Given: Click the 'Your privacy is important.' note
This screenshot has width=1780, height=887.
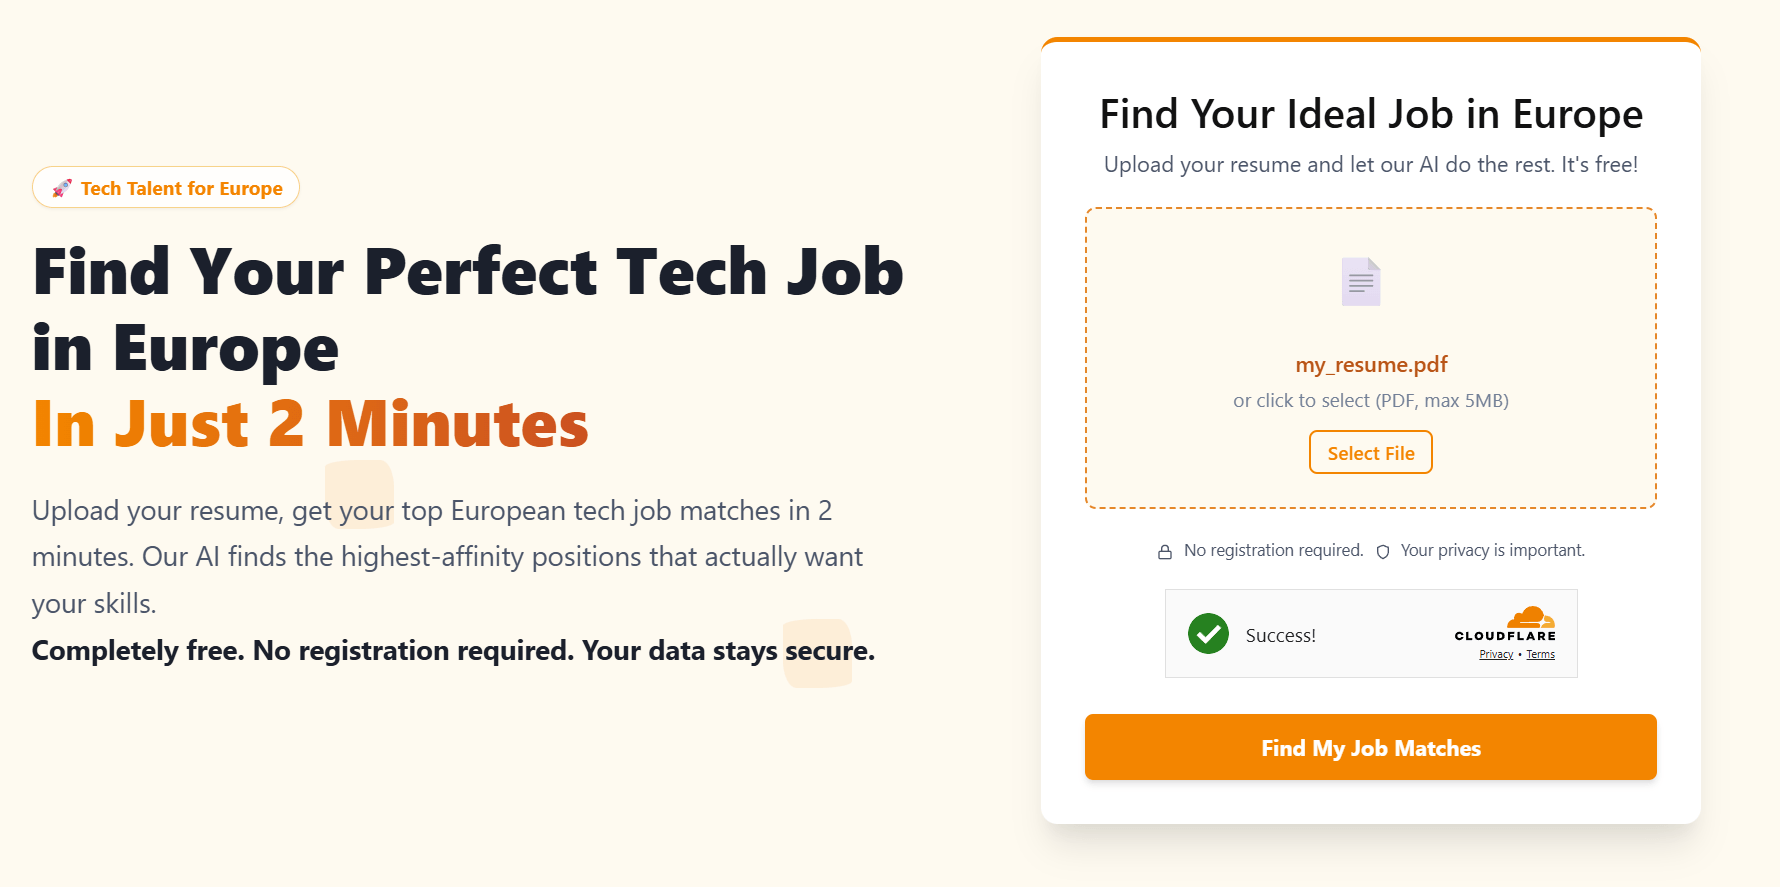Looking at the screenshot, I should point(1492,551).
